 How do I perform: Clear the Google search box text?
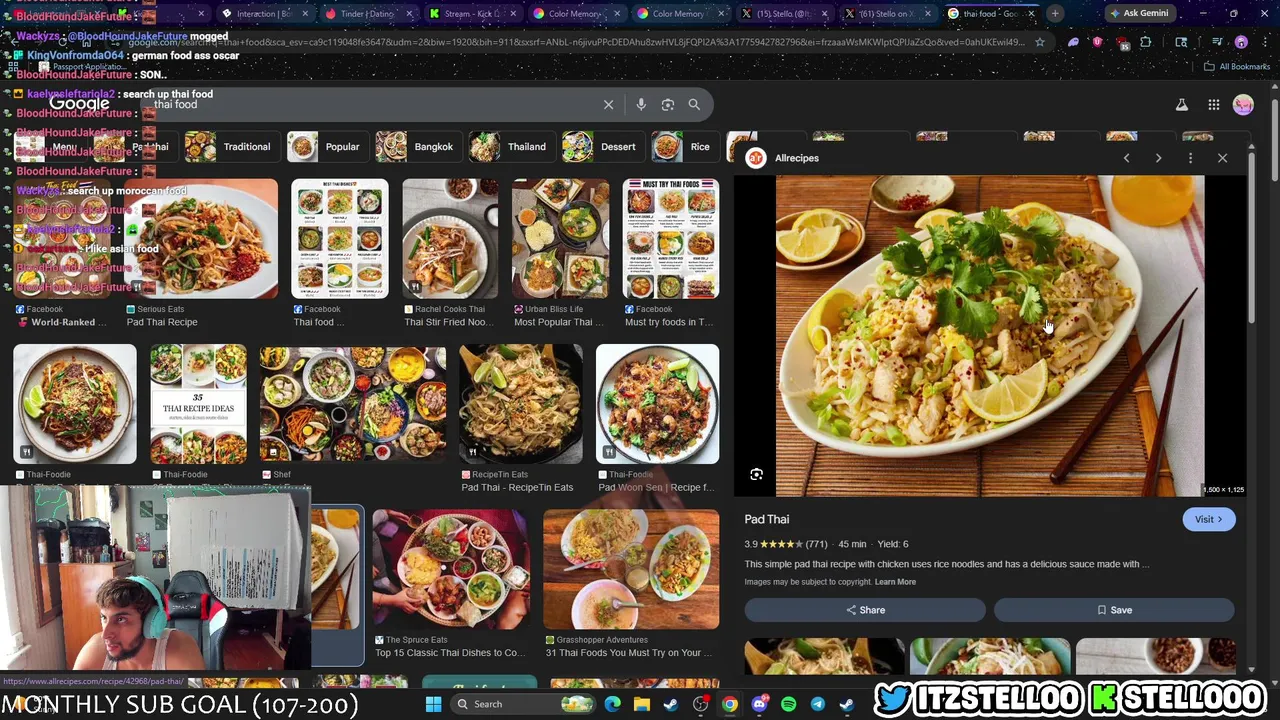click(608, 104)
